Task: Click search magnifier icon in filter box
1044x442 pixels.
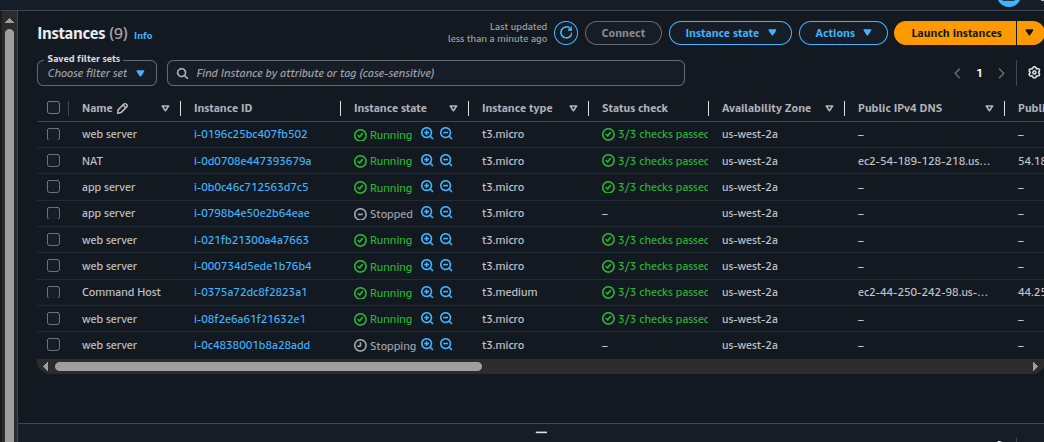Action: tap(182, 73)
